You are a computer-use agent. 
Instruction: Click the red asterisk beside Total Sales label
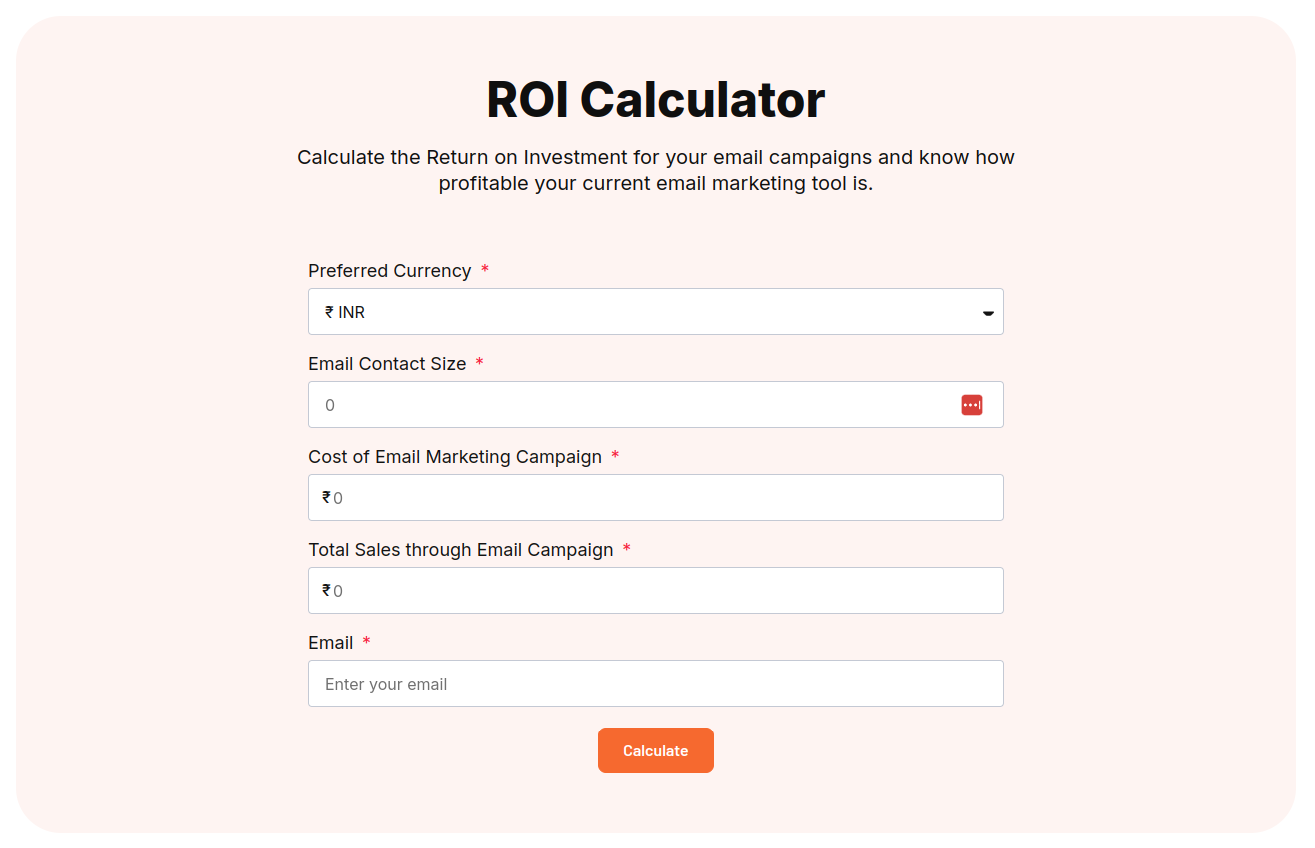(x=627, y=548)
